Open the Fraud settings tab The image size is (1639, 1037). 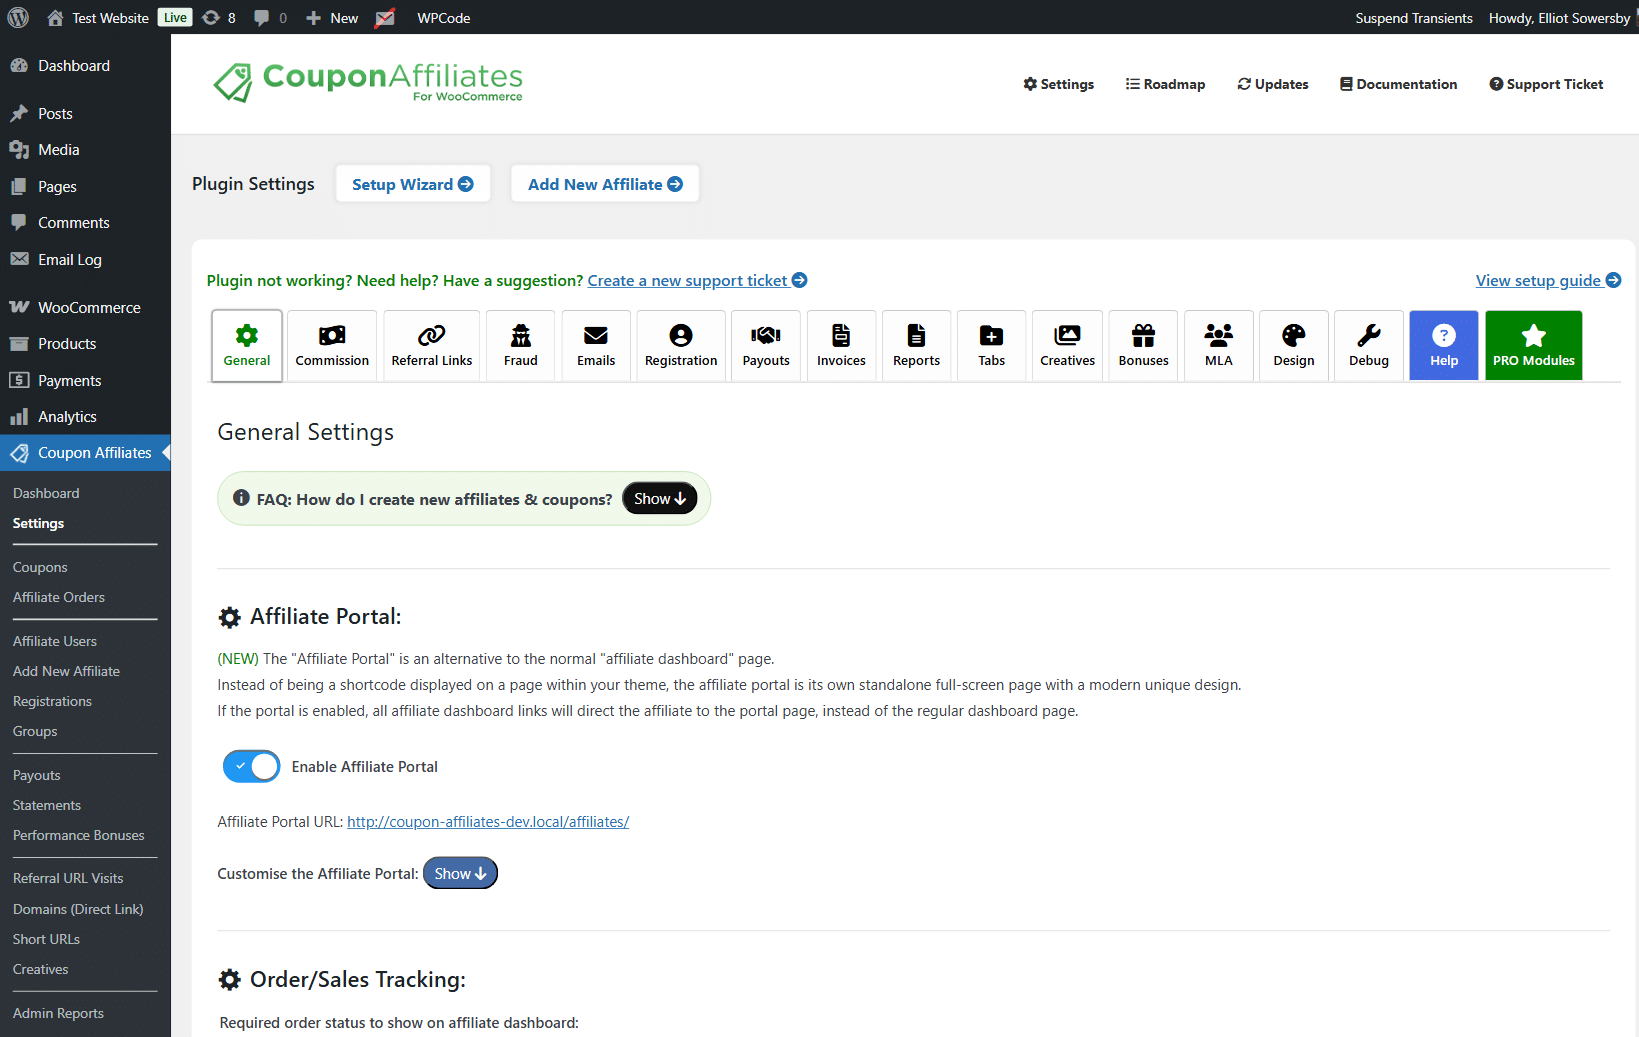coord(521,346)
